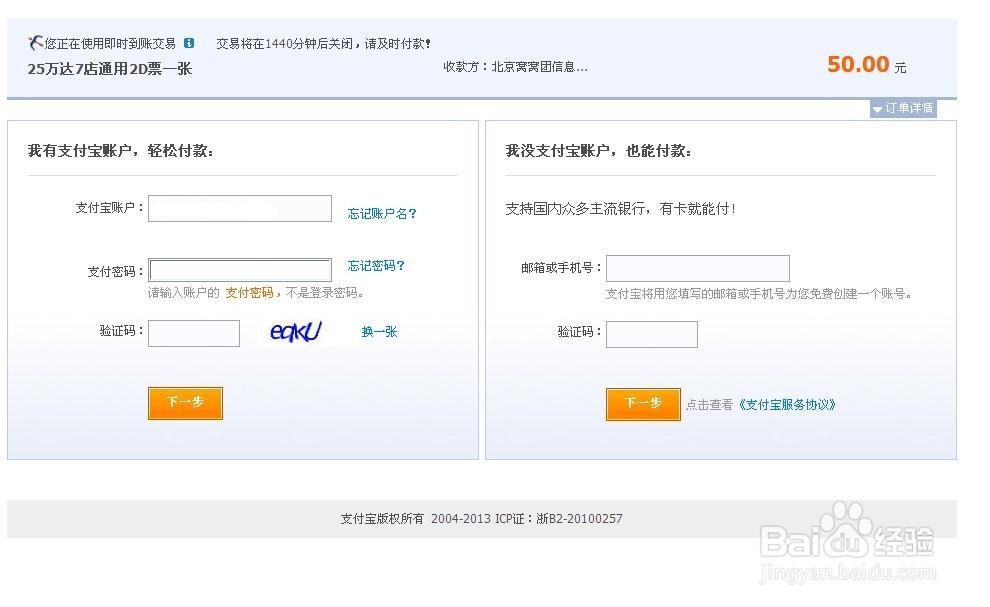This screenshot has height=607, width=990.
Task: Refresh captcha via 换一张 link
Action: pyautogui.click(x=379, y=332)
